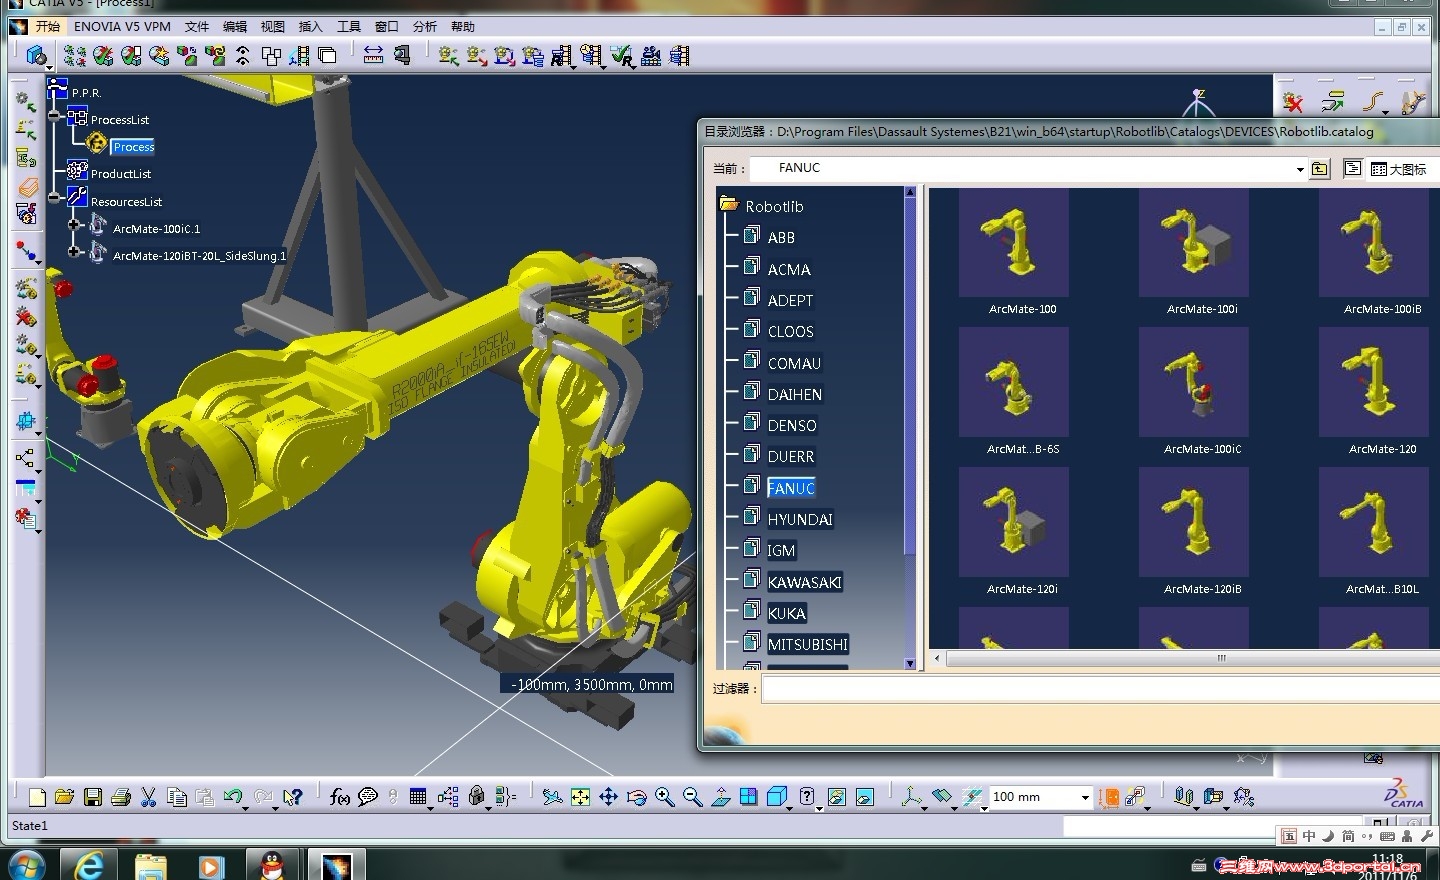Toggle the tree display button in catalog browser

pos(1352,169)
